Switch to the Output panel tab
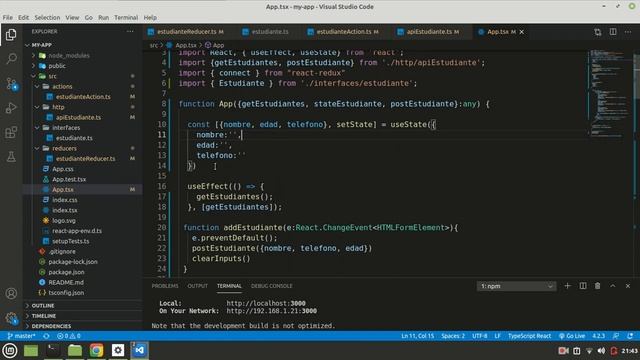 click(198, 286)
